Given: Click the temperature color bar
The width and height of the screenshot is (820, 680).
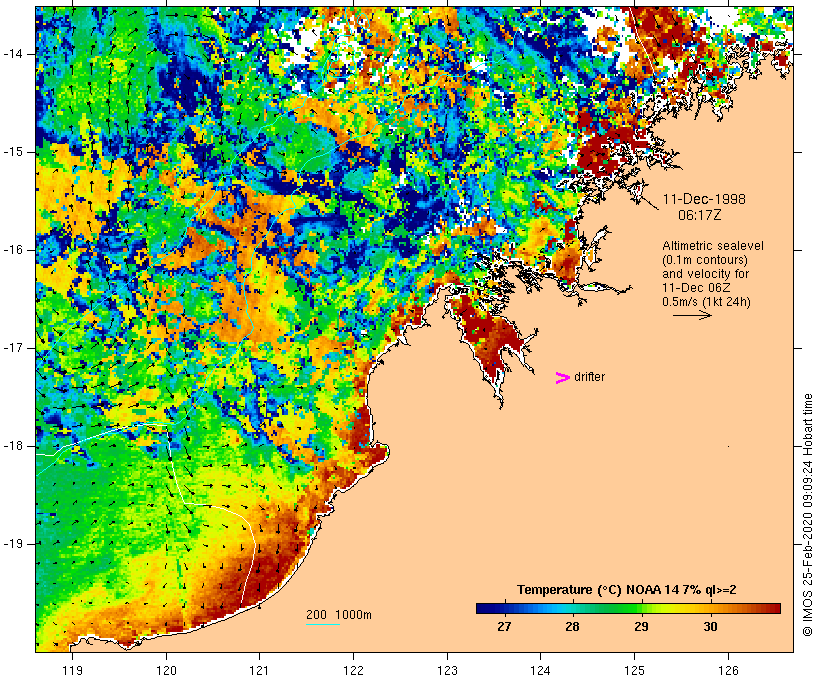Looking at the screenshot, I should pos(628,608).
